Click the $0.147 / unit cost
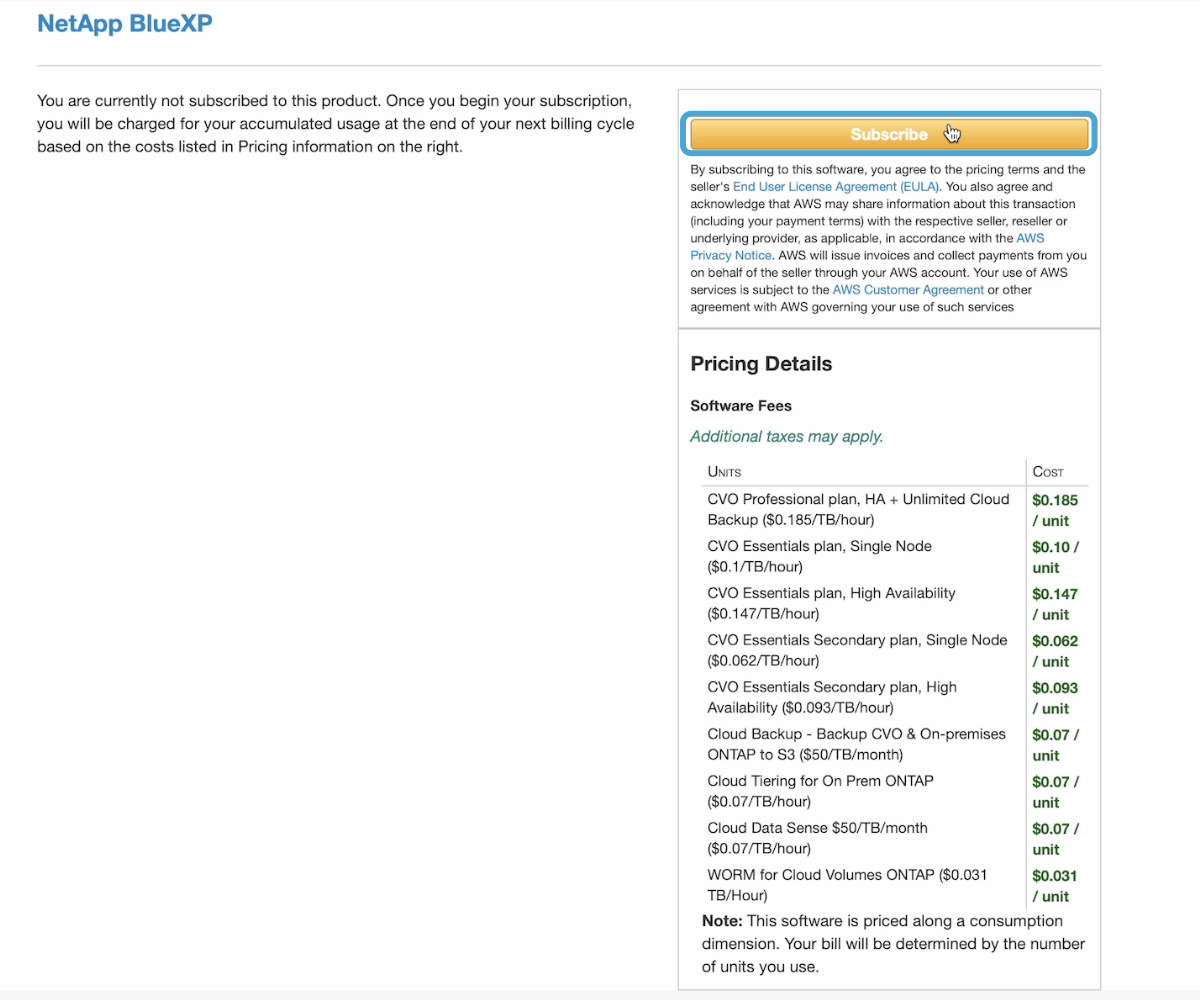This screenshot has height=1000, width=1200. click(1055, 604)
